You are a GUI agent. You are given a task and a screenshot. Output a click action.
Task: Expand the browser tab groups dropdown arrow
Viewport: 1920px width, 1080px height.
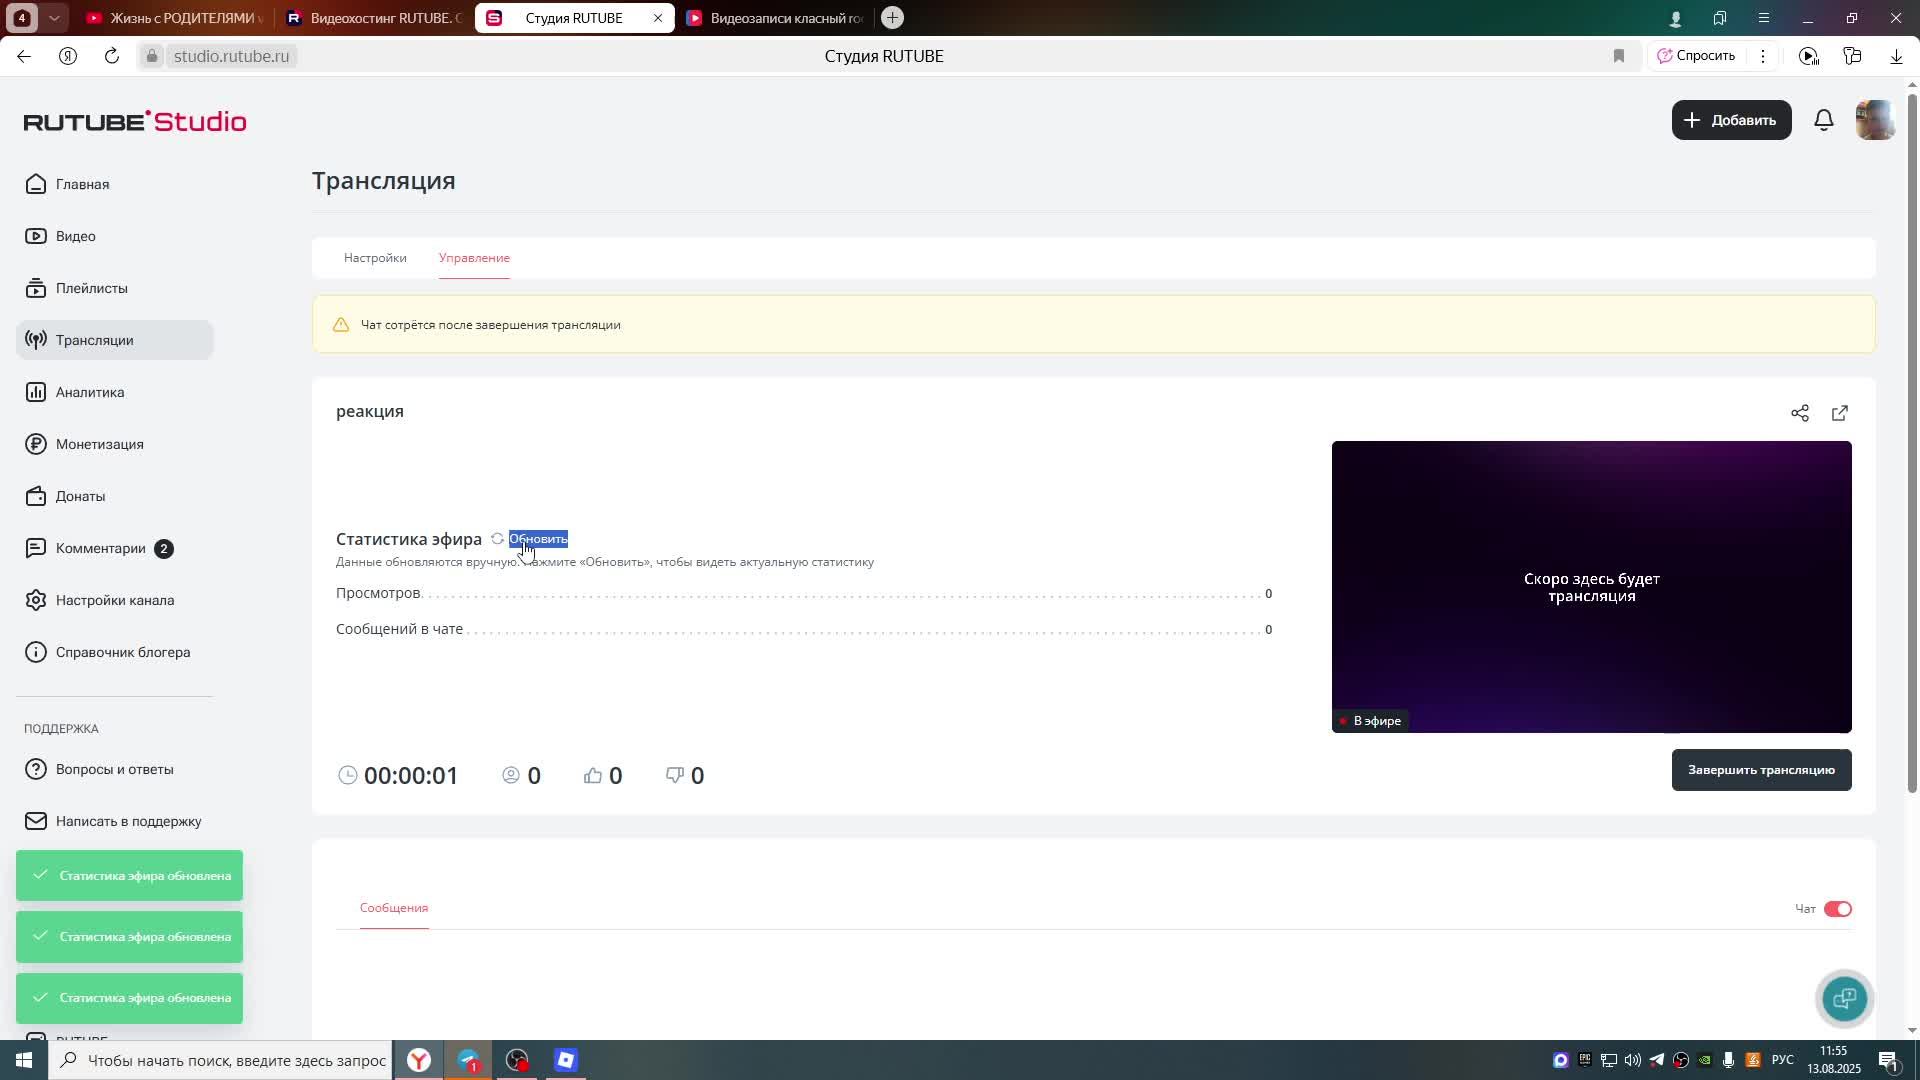pos(54,18)
